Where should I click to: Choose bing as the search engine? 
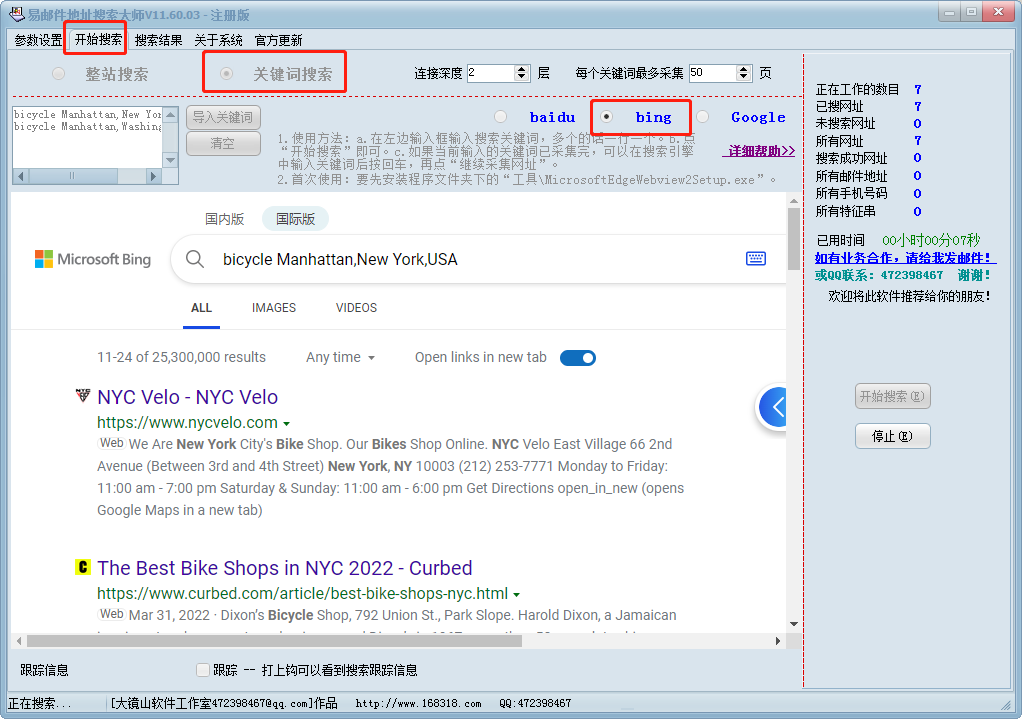click(x=606, y=117)
